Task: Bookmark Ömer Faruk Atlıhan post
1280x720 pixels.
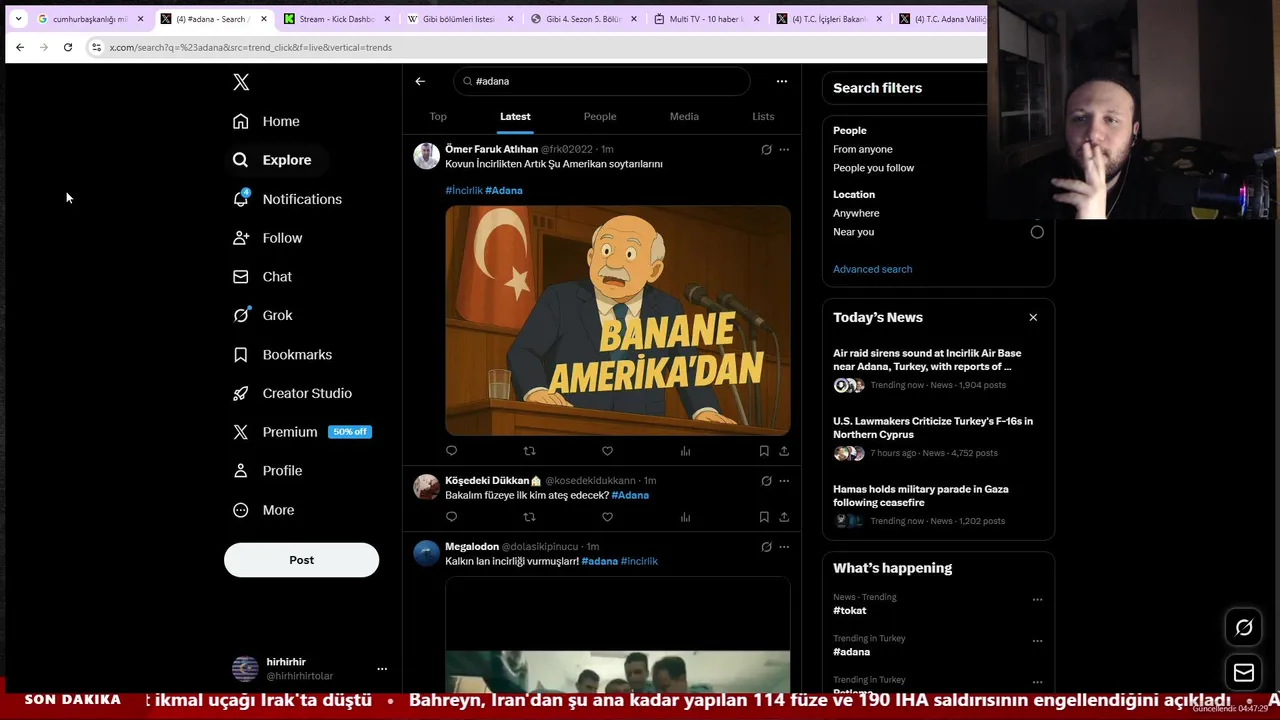Action: [x=764, y=451]
